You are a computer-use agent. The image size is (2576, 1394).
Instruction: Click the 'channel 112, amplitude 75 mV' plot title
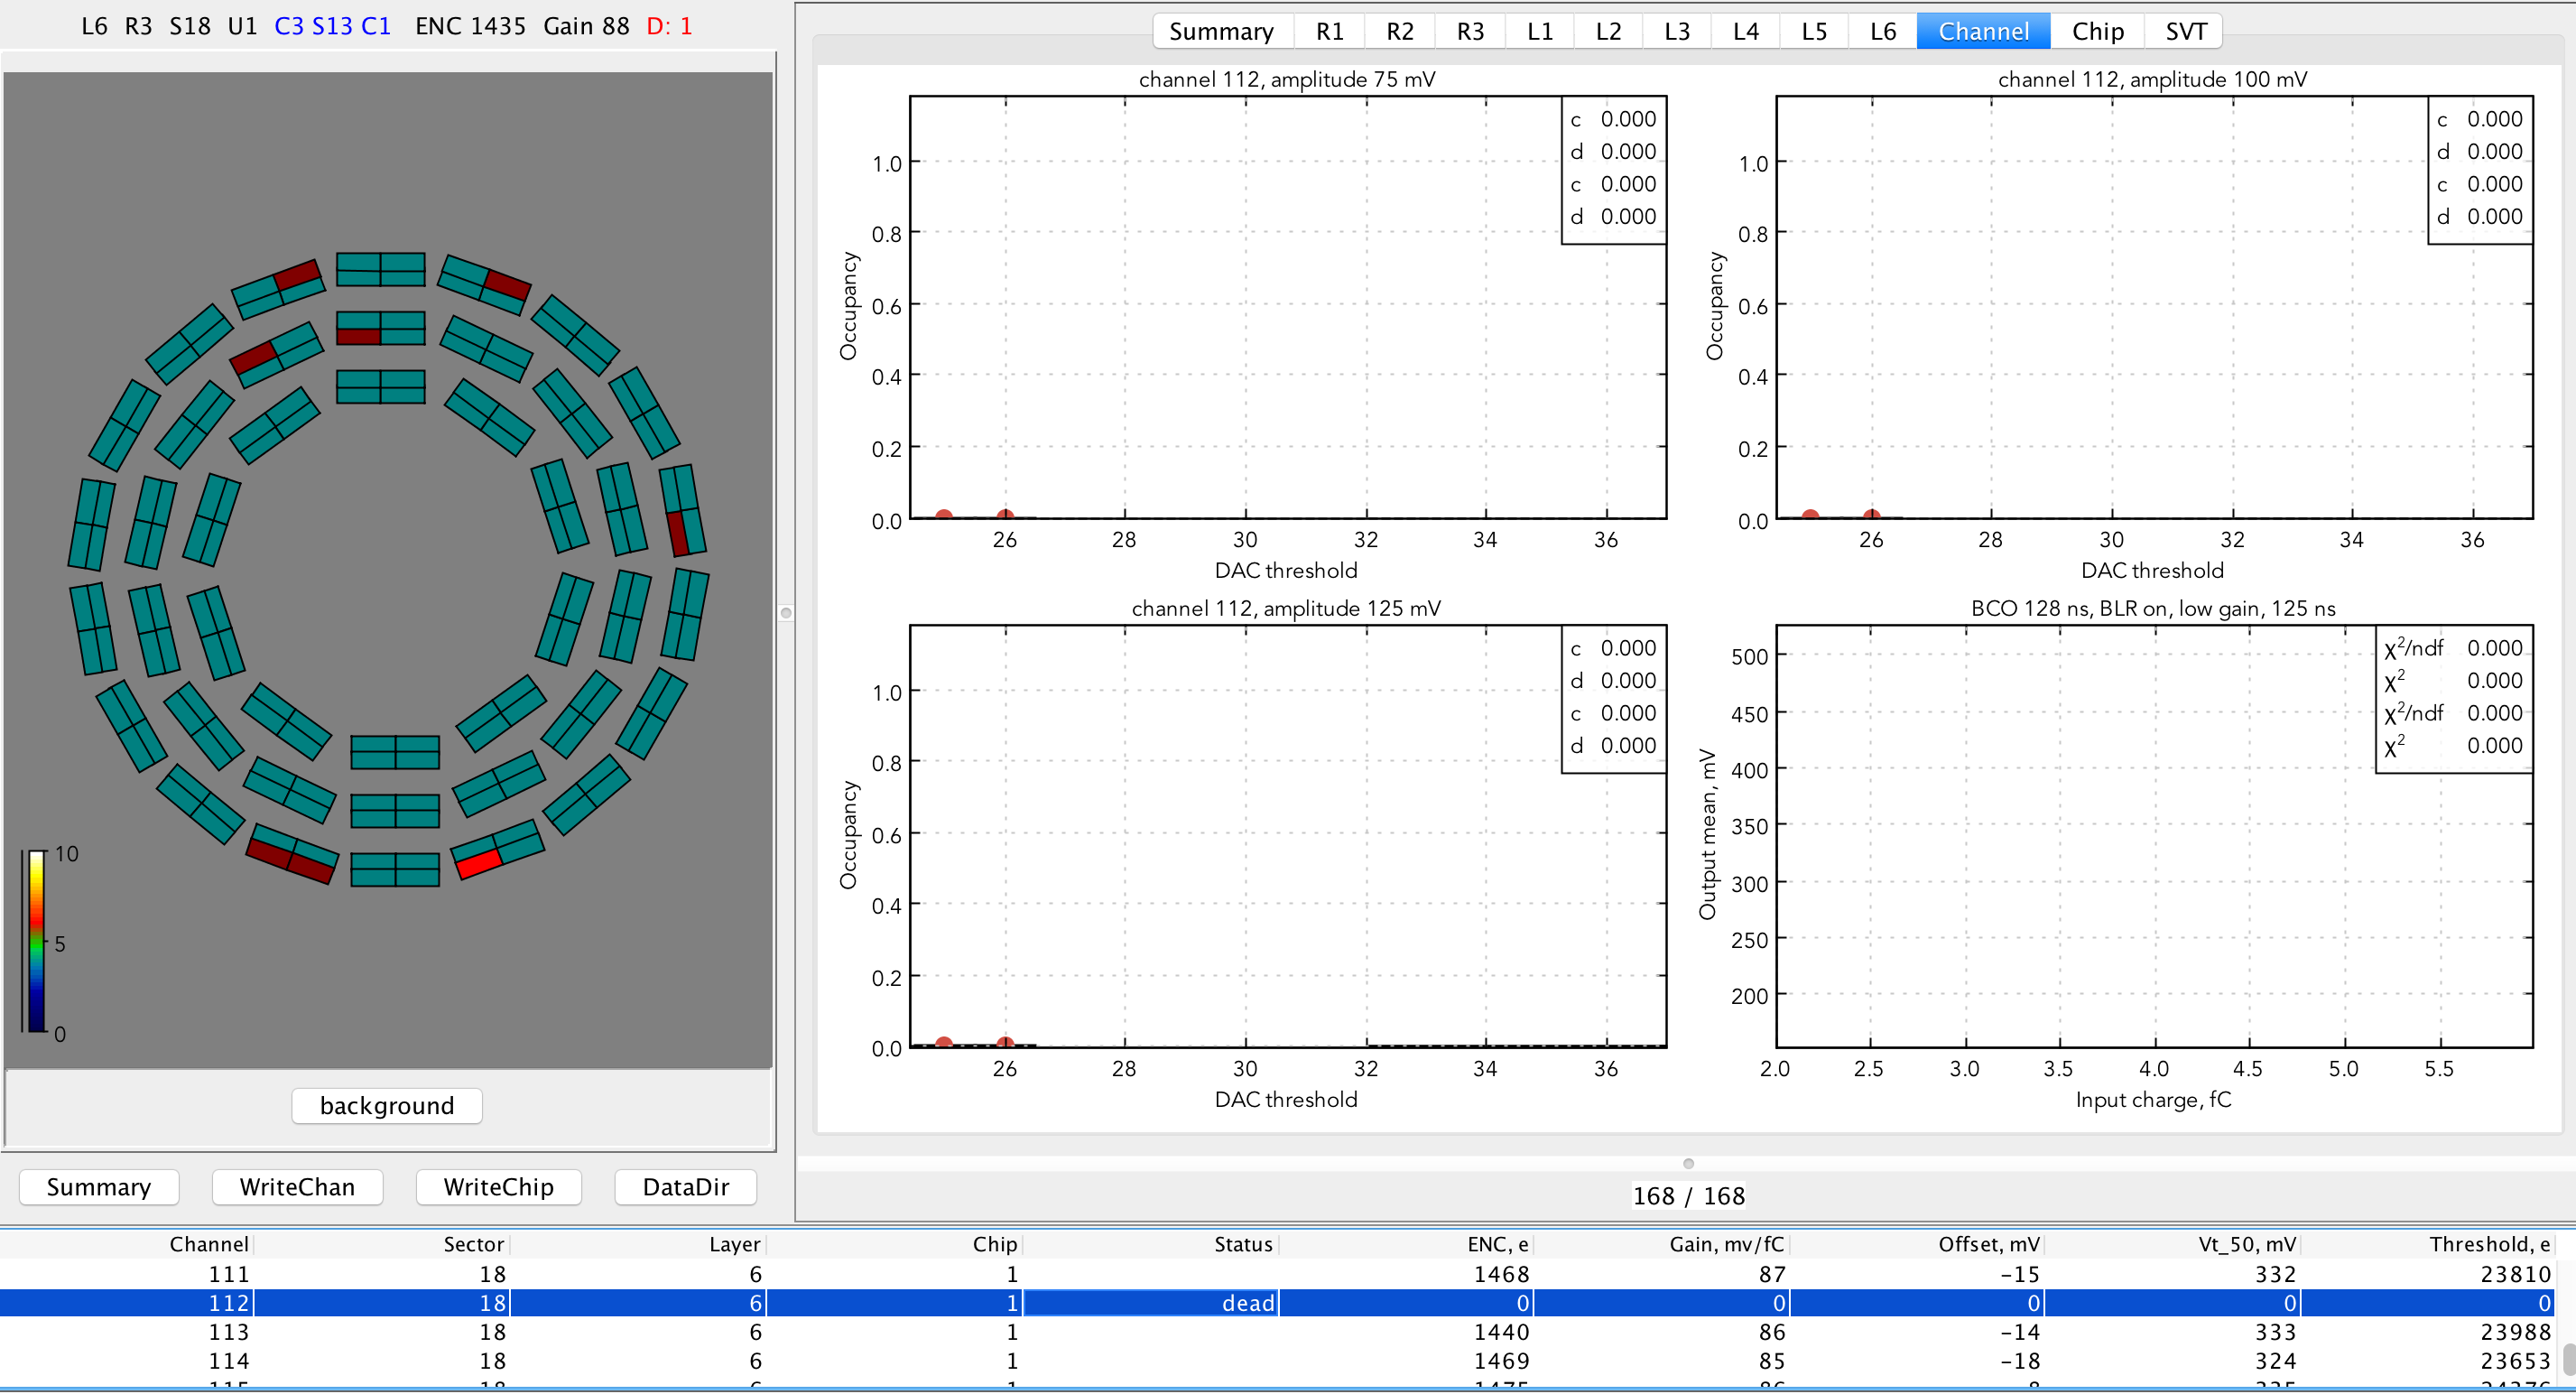1287,79
